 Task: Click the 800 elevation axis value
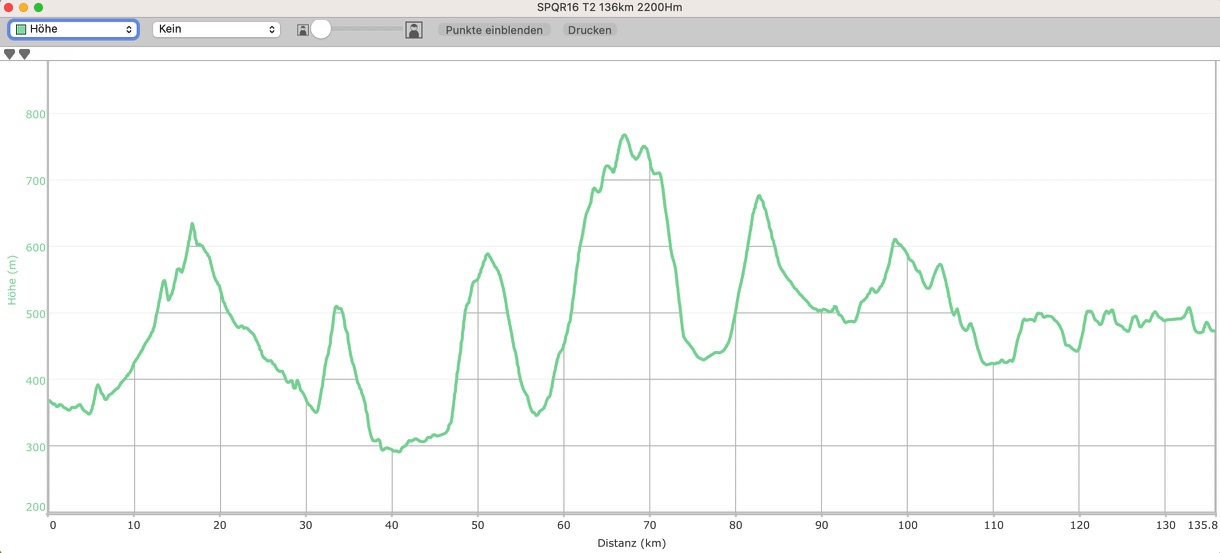pyautogui.click(x=36, y=114)
